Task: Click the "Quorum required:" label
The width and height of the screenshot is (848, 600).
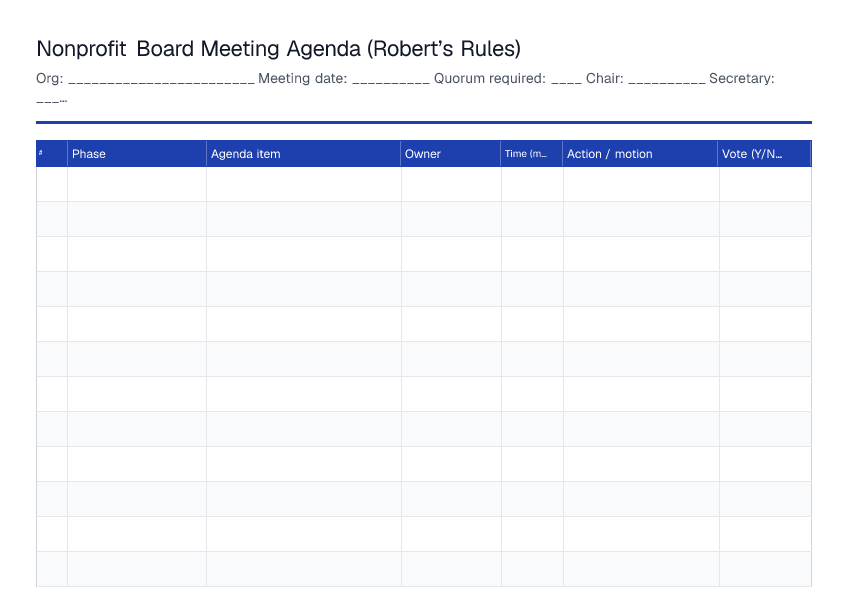Action: tap(489, 78)
